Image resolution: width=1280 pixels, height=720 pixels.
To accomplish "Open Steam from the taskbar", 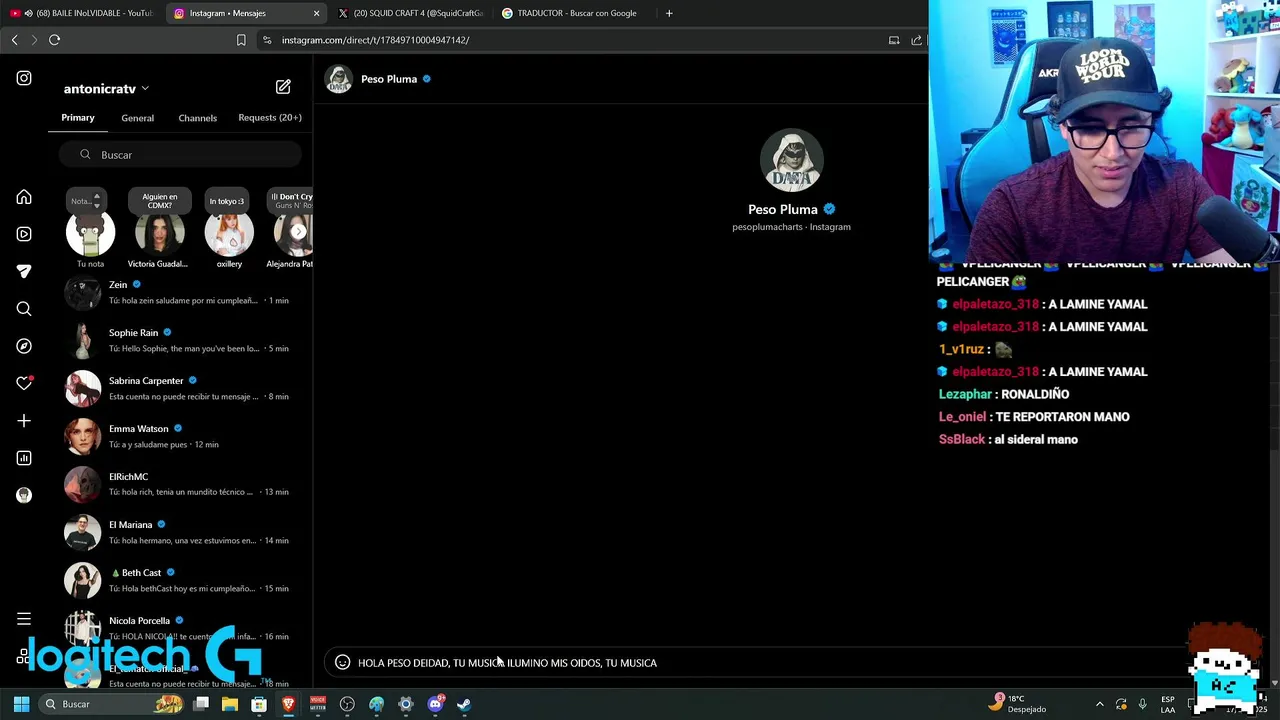I will pos(464,704).
